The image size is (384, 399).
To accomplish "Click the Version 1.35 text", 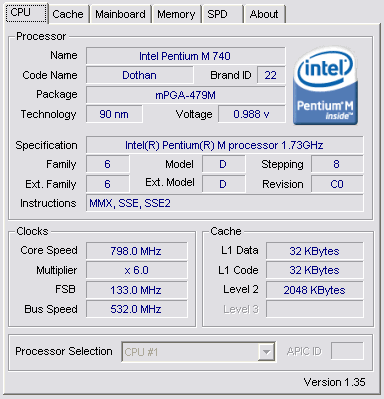I will (335, 382).
